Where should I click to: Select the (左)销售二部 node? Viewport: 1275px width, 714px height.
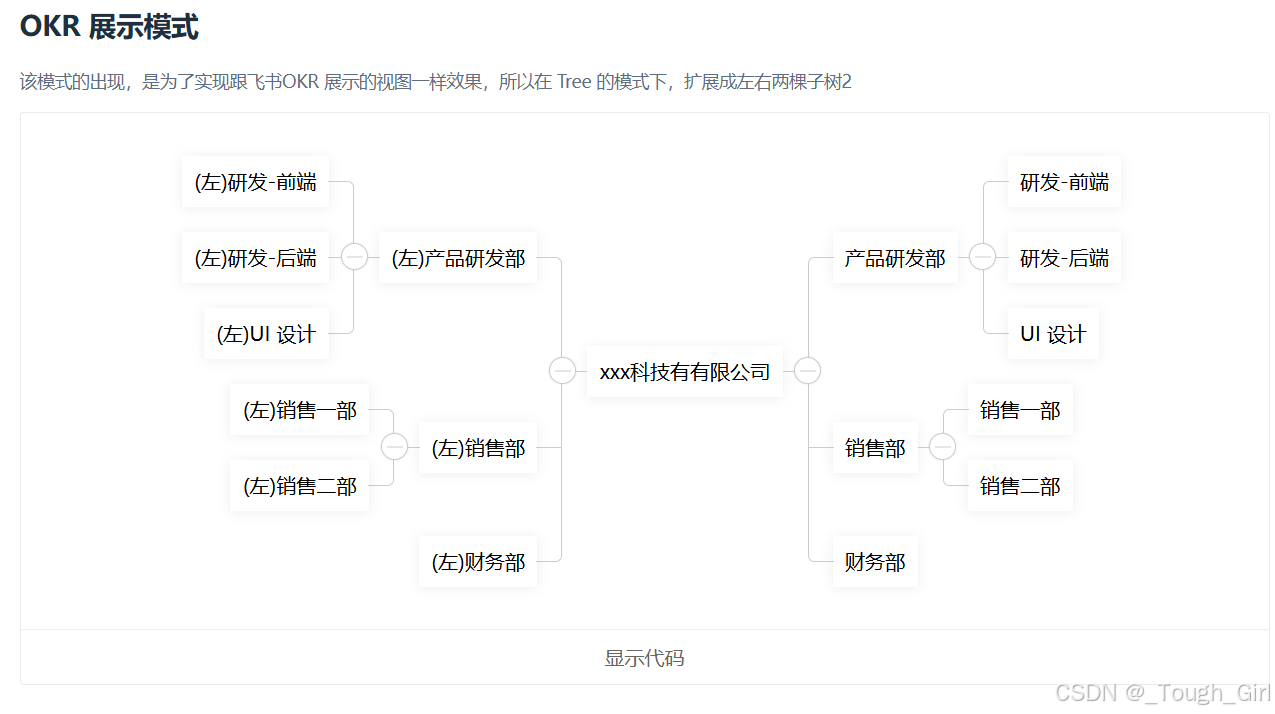click(299, 485)
